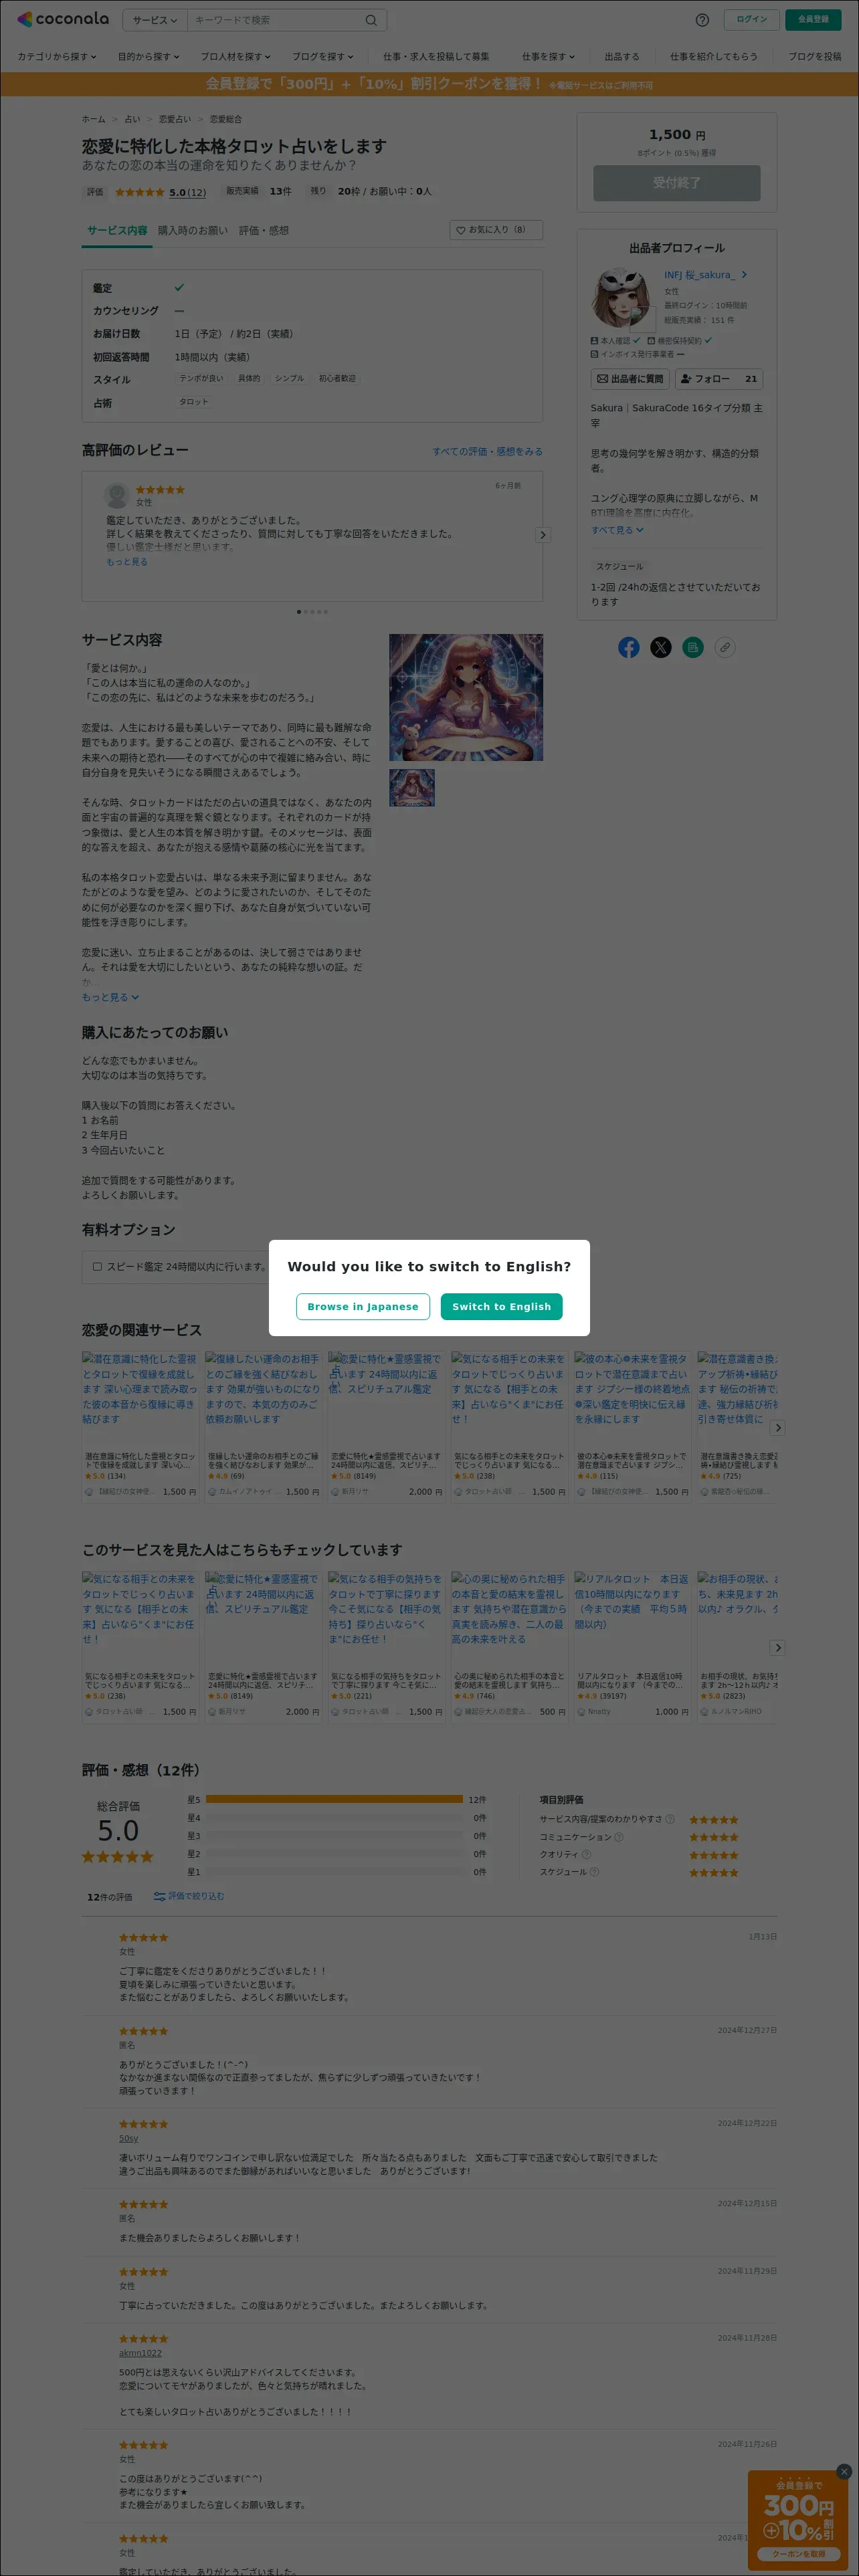The image size is (859, 2576).
Task: Open the 出品する menu item
Action: pos(621,57)
